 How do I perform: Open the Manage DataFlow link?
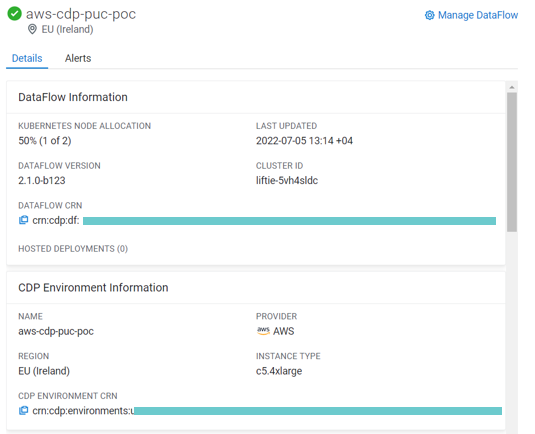pos(478,15)
